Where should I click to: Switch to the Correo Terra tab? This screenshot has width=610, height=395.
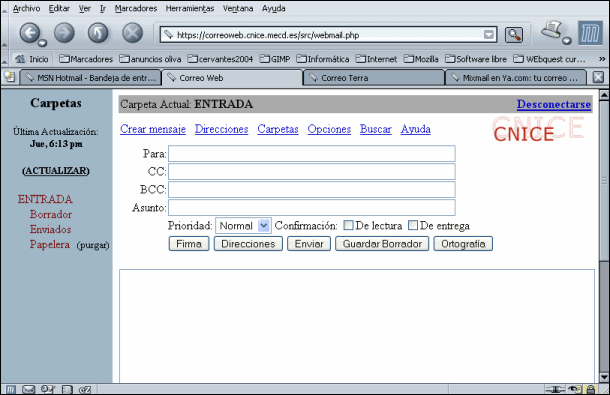click(x=373, y=77)
